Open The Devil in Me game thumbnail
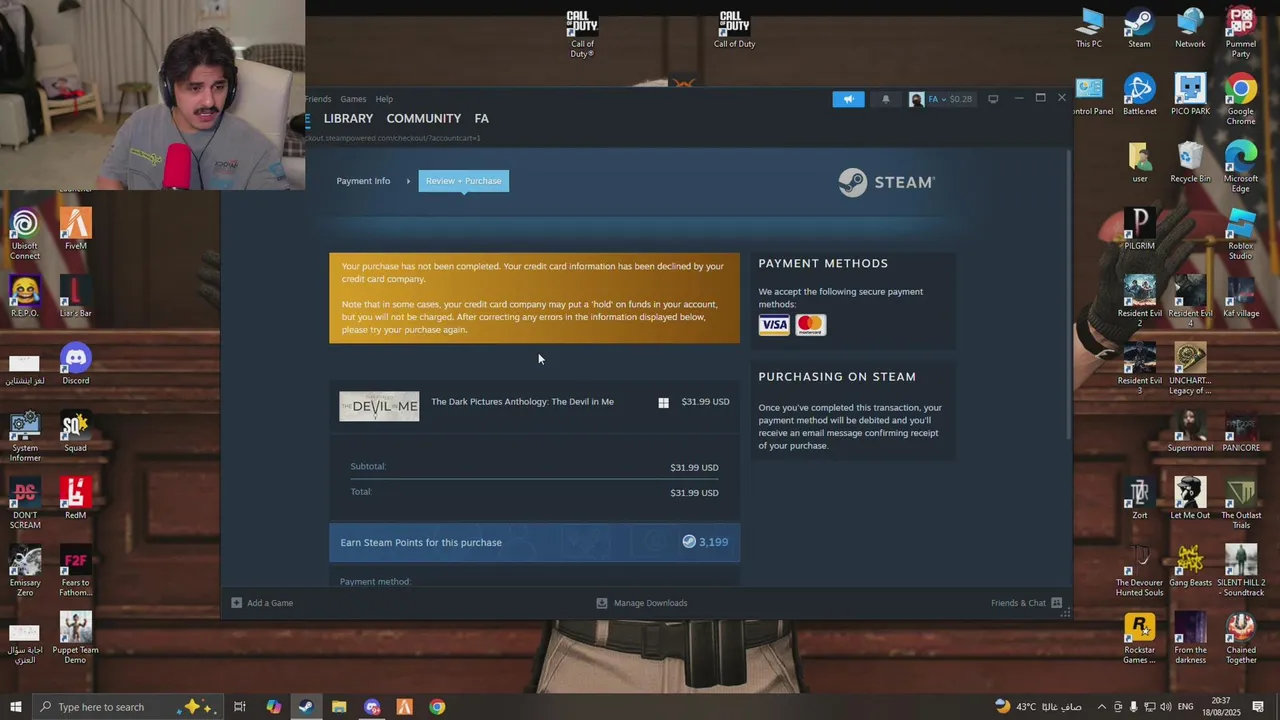The width and height of the screenshot is (1280, 720). [x=379, y=406]
